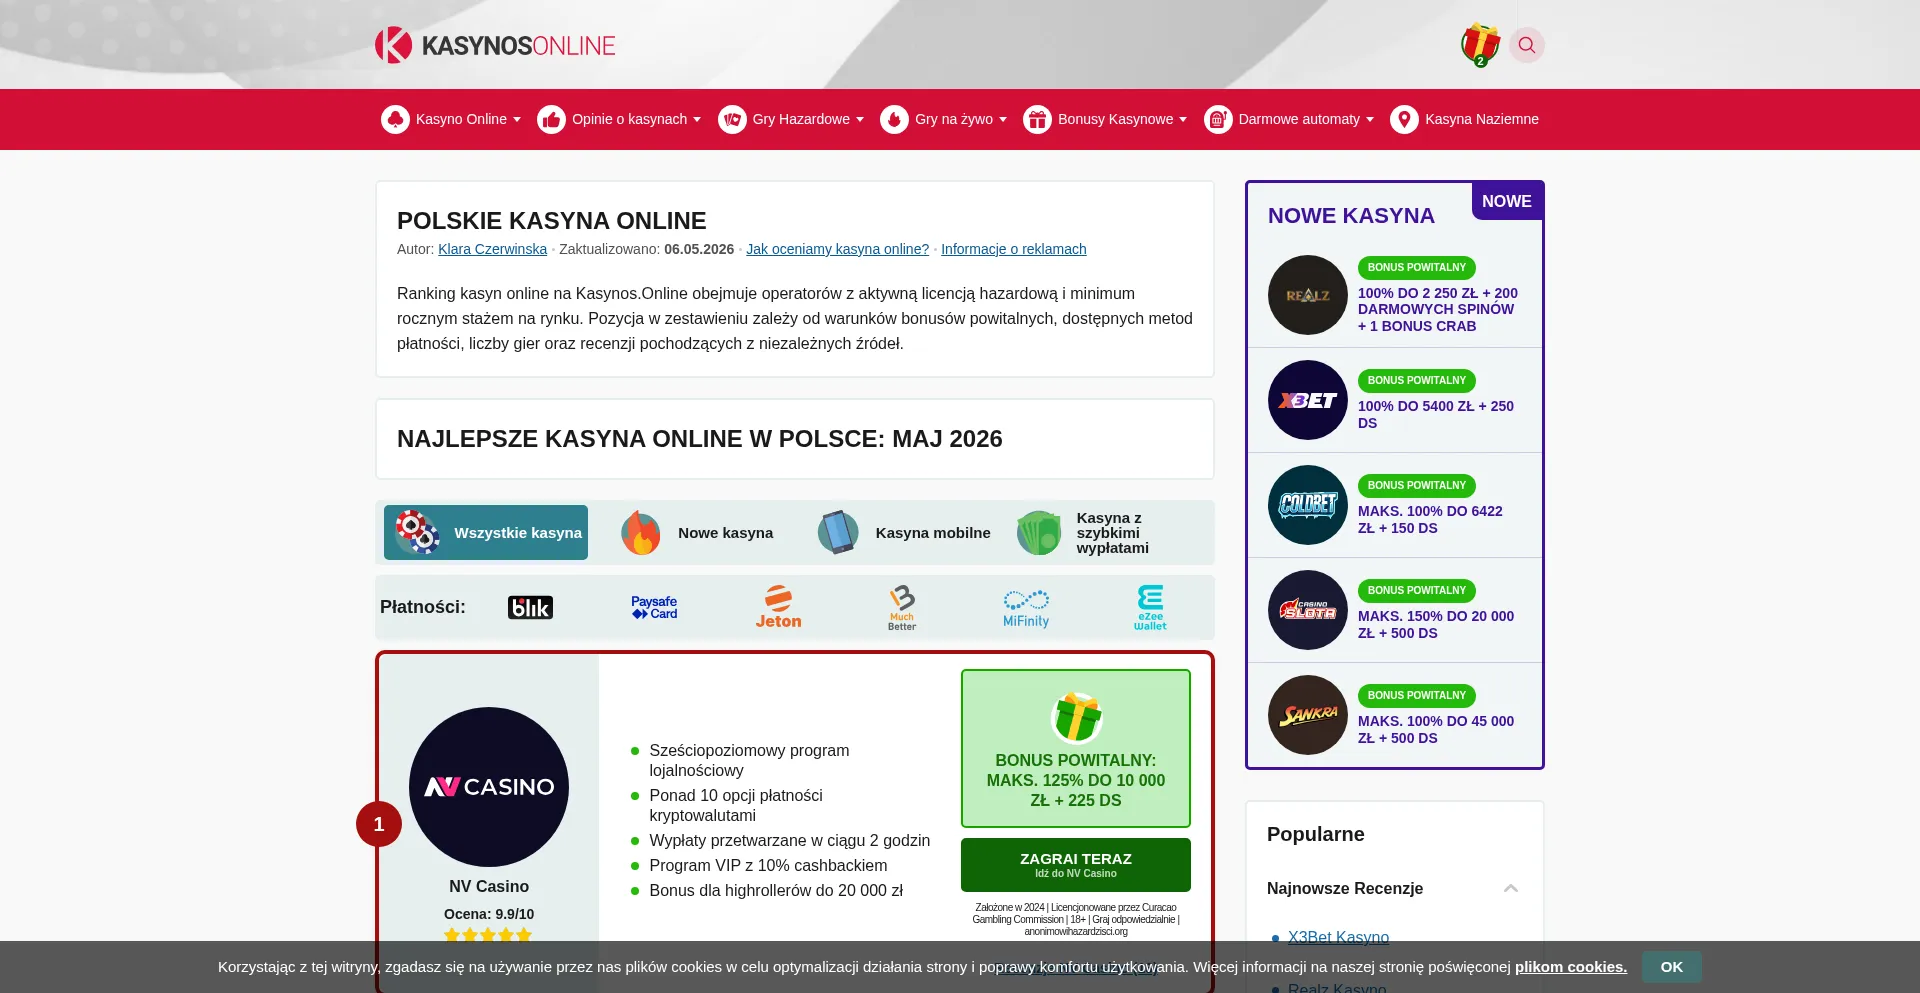The width and height of the screenshot is (1920, 993).
Task: Click the NOWE badge on new casinos panel
Action: point(1507,201)
